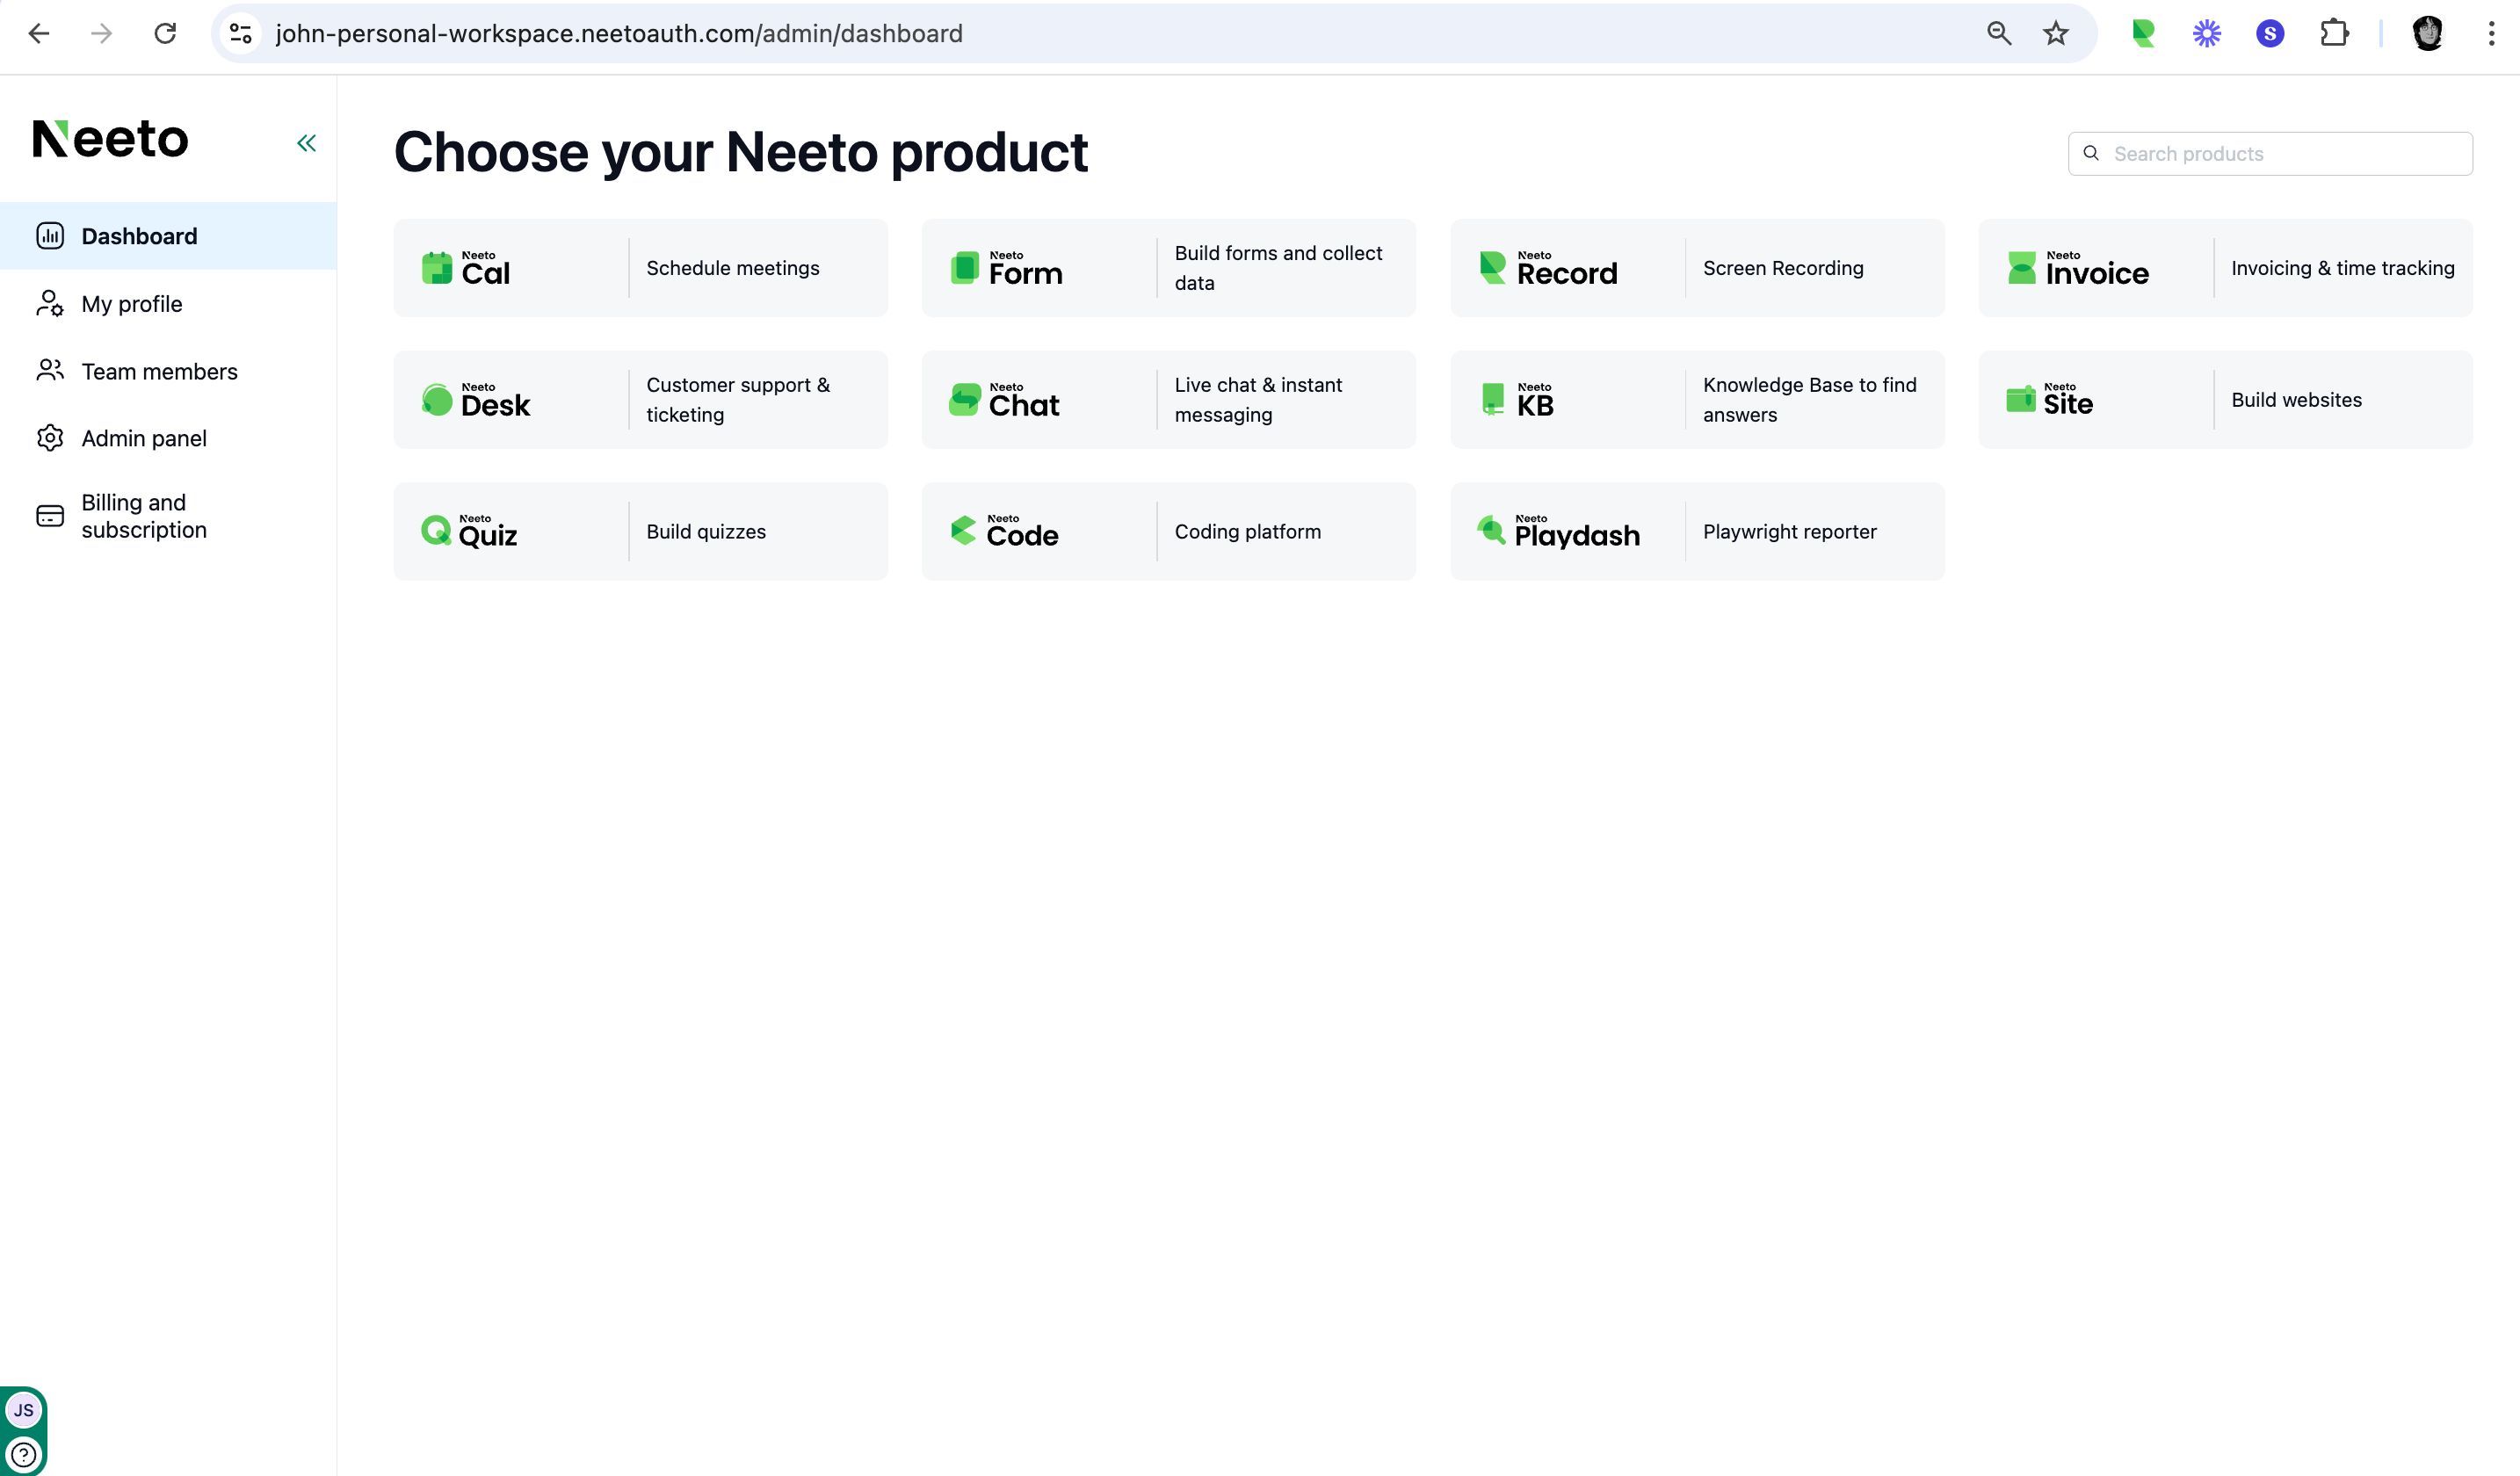Screen dimensions: 2520x1476
Task: Collapse the sidebar with double-chevron icon
Action: tap(306, 143)
